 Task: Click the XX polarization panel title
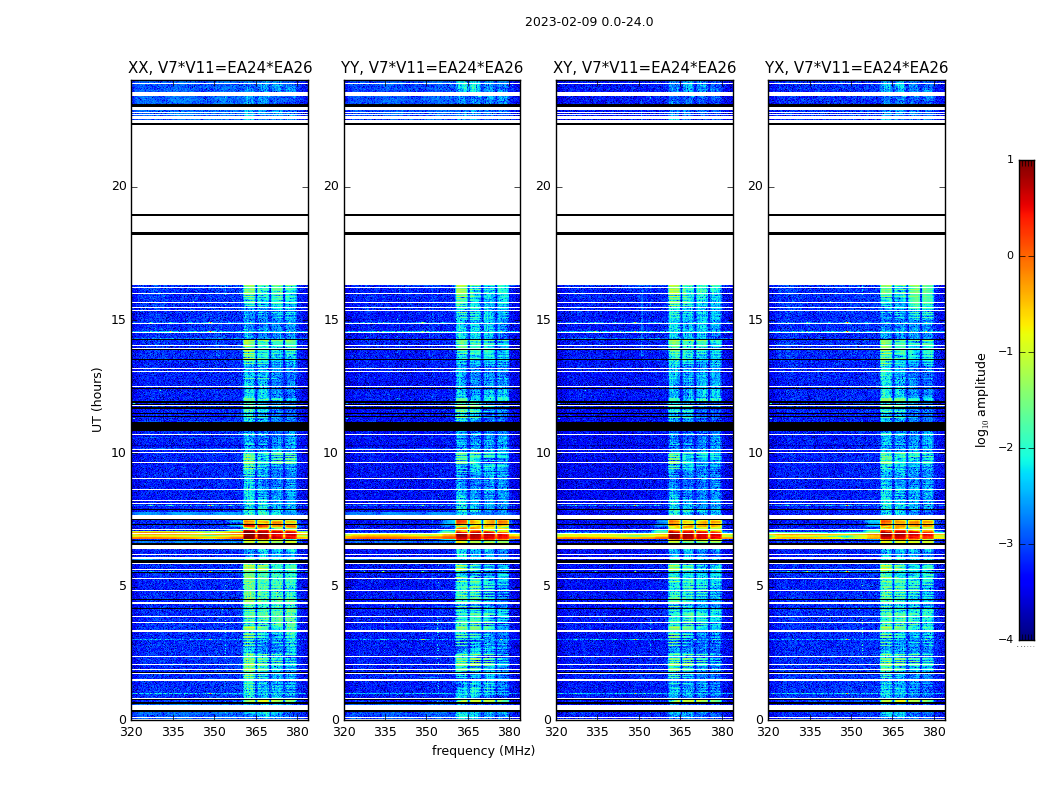click(x=220, y=68)
